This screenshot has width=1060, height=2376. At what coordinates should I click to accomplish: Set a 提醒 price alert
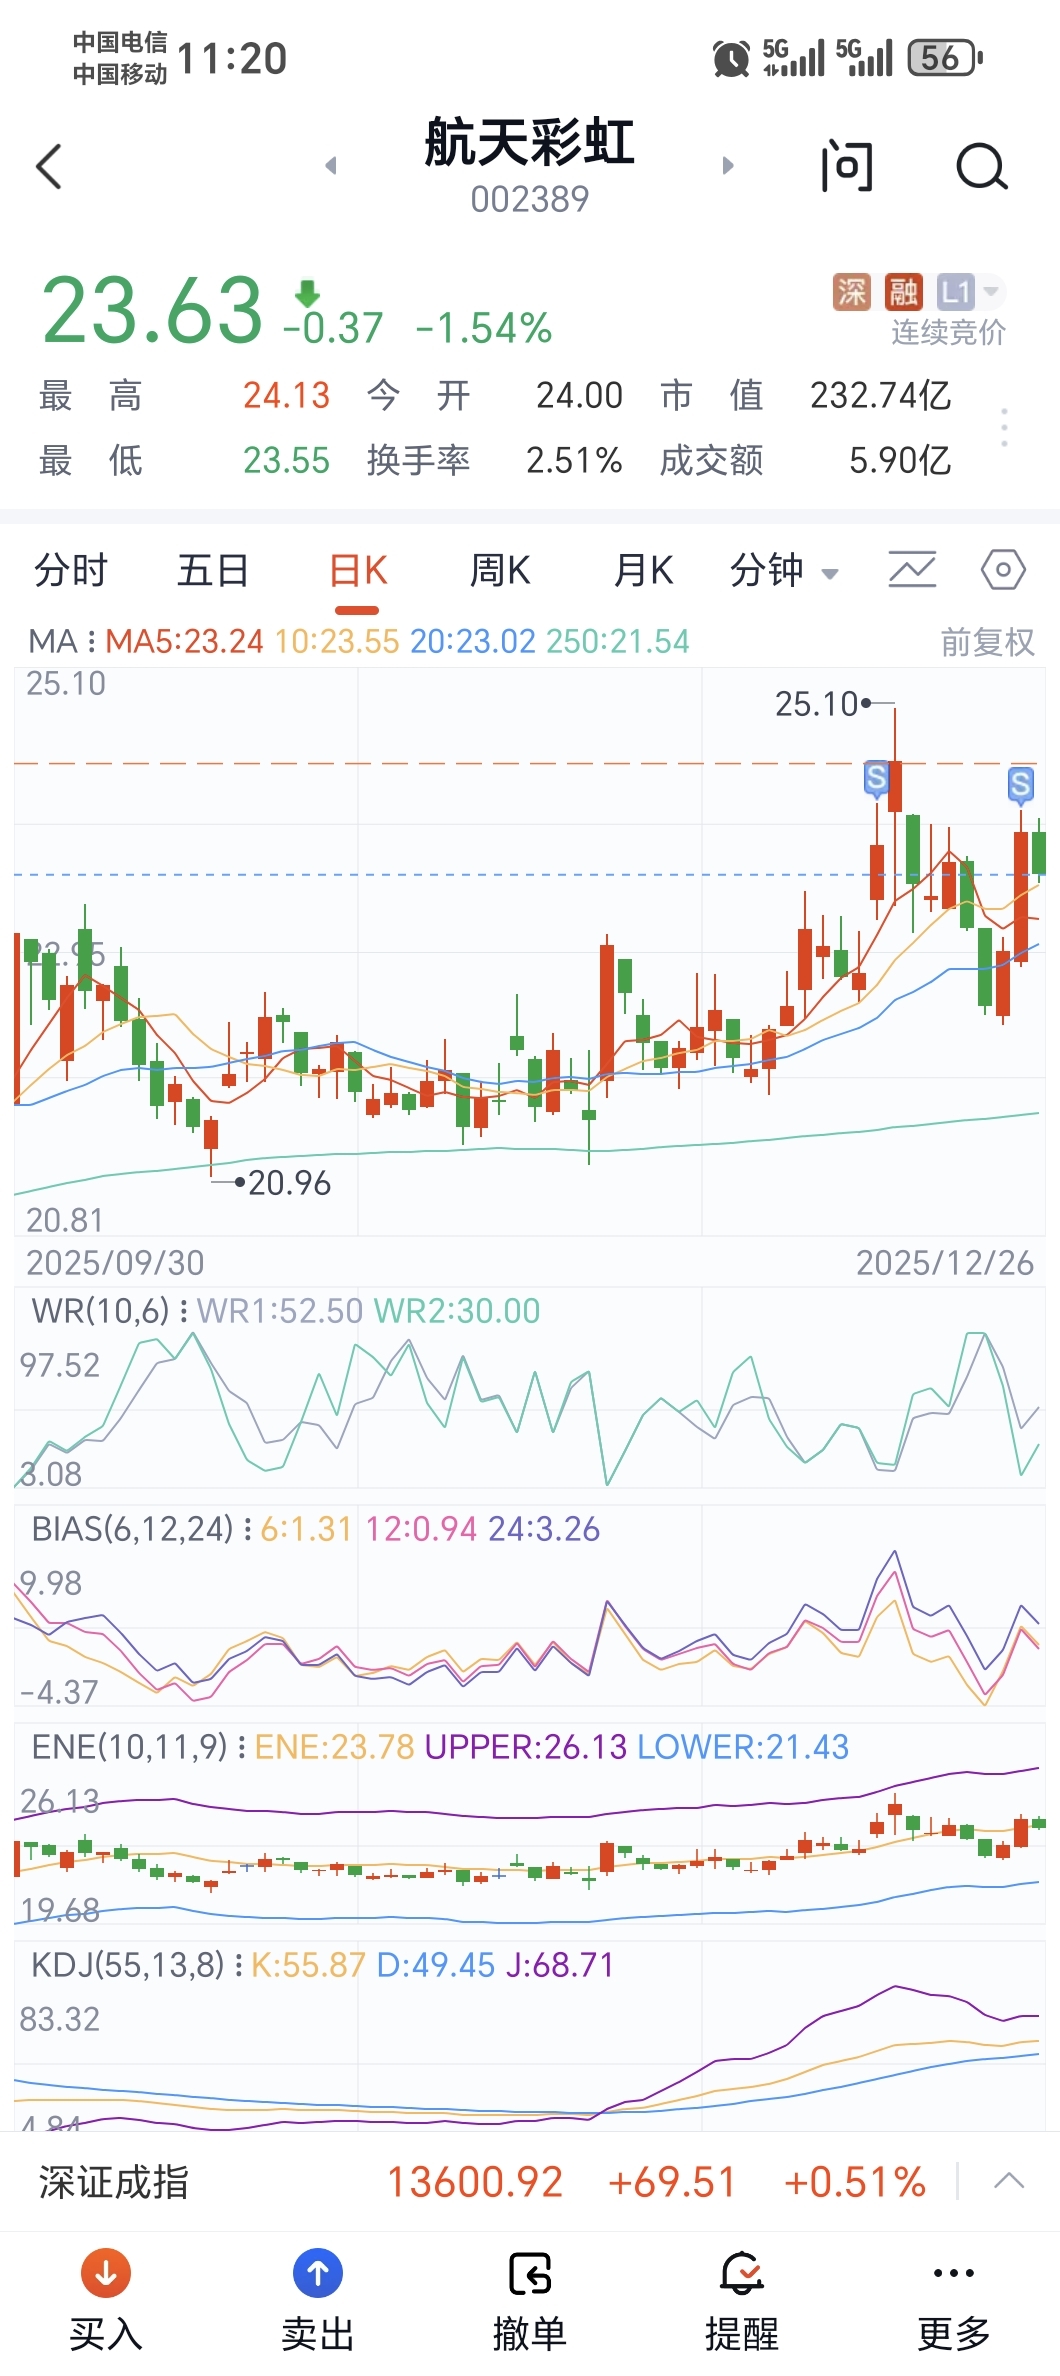pyautogui.click(x=742, y=2302)
